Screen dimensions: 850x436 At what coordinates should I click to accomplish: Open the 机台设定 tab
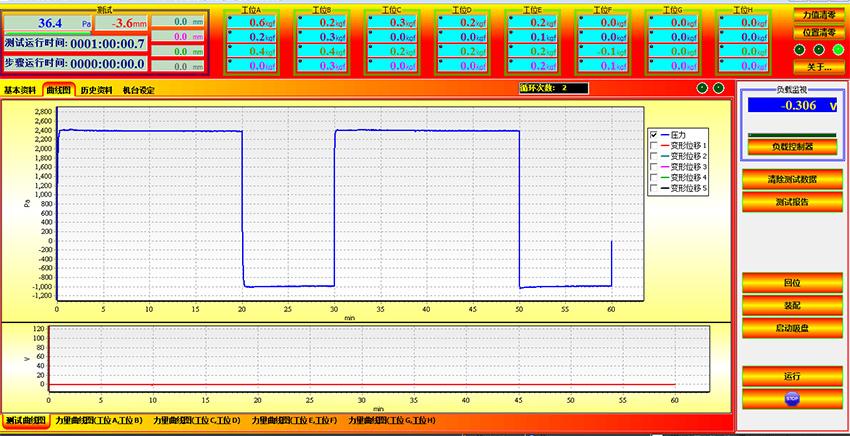138,90
